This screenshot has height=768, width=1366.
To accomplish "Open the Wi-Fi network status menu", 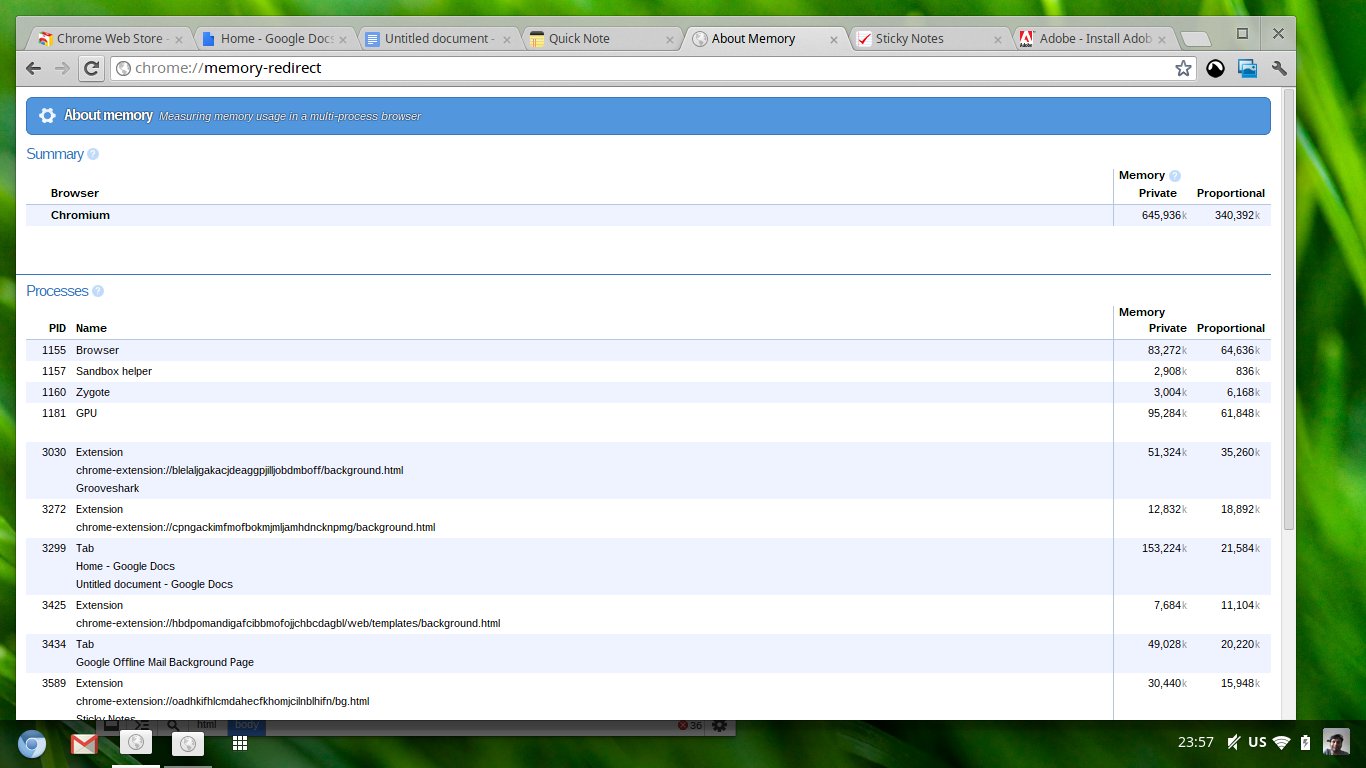I will tap(1281, 742).
